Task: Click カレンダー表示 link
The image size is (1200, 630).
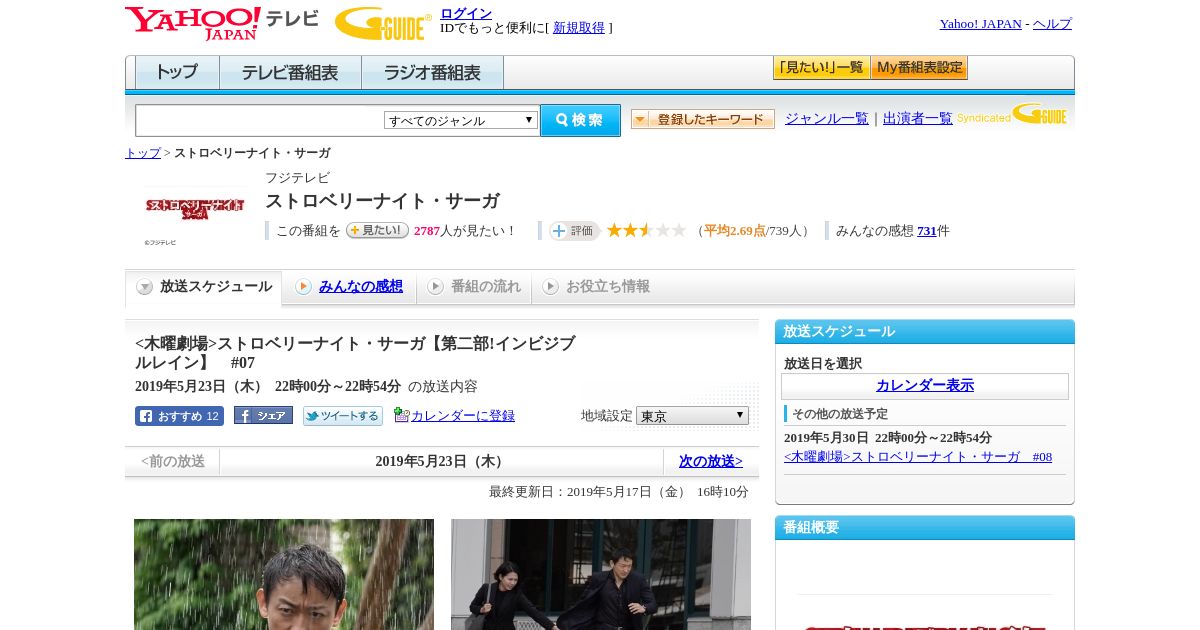Action: (x=925, y=386)
